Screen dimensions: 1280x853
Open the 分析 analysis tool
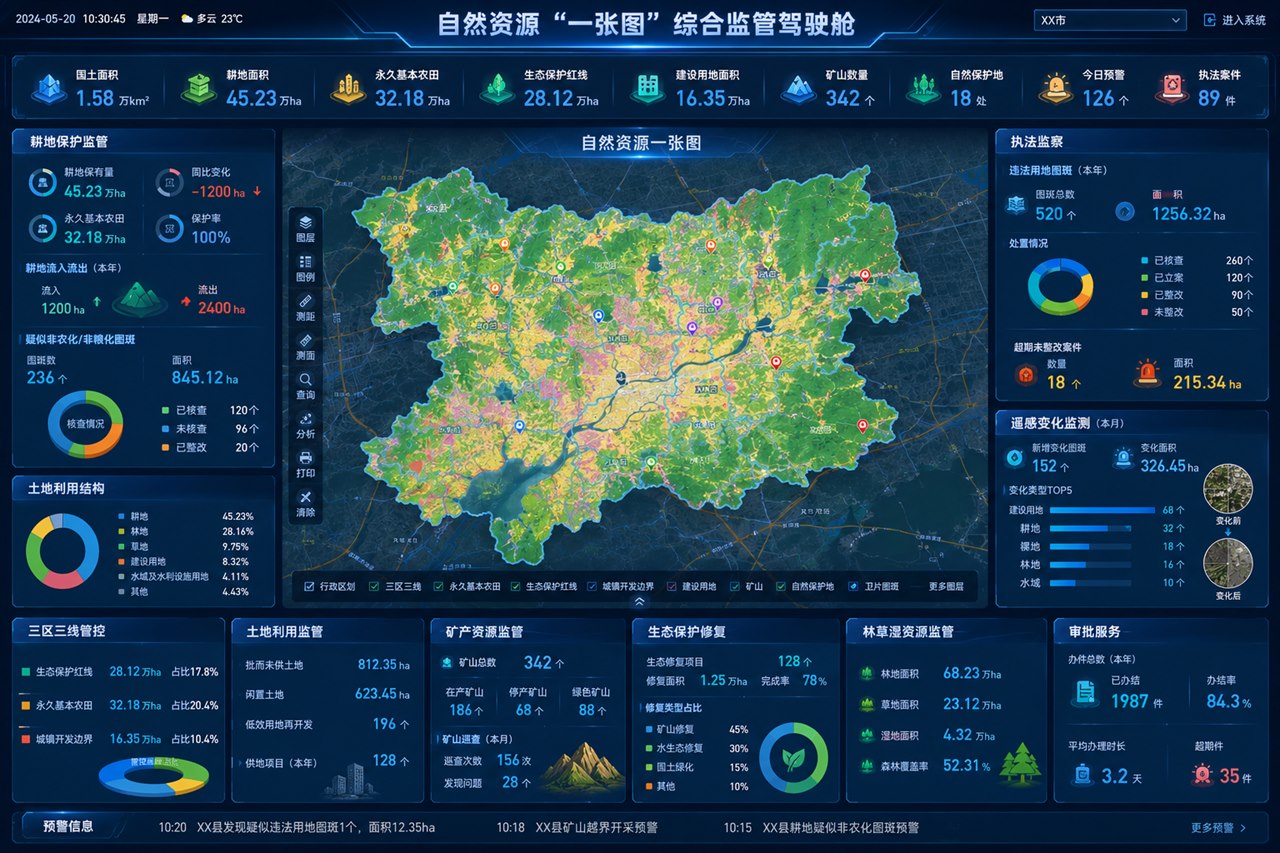coord(305,425)
